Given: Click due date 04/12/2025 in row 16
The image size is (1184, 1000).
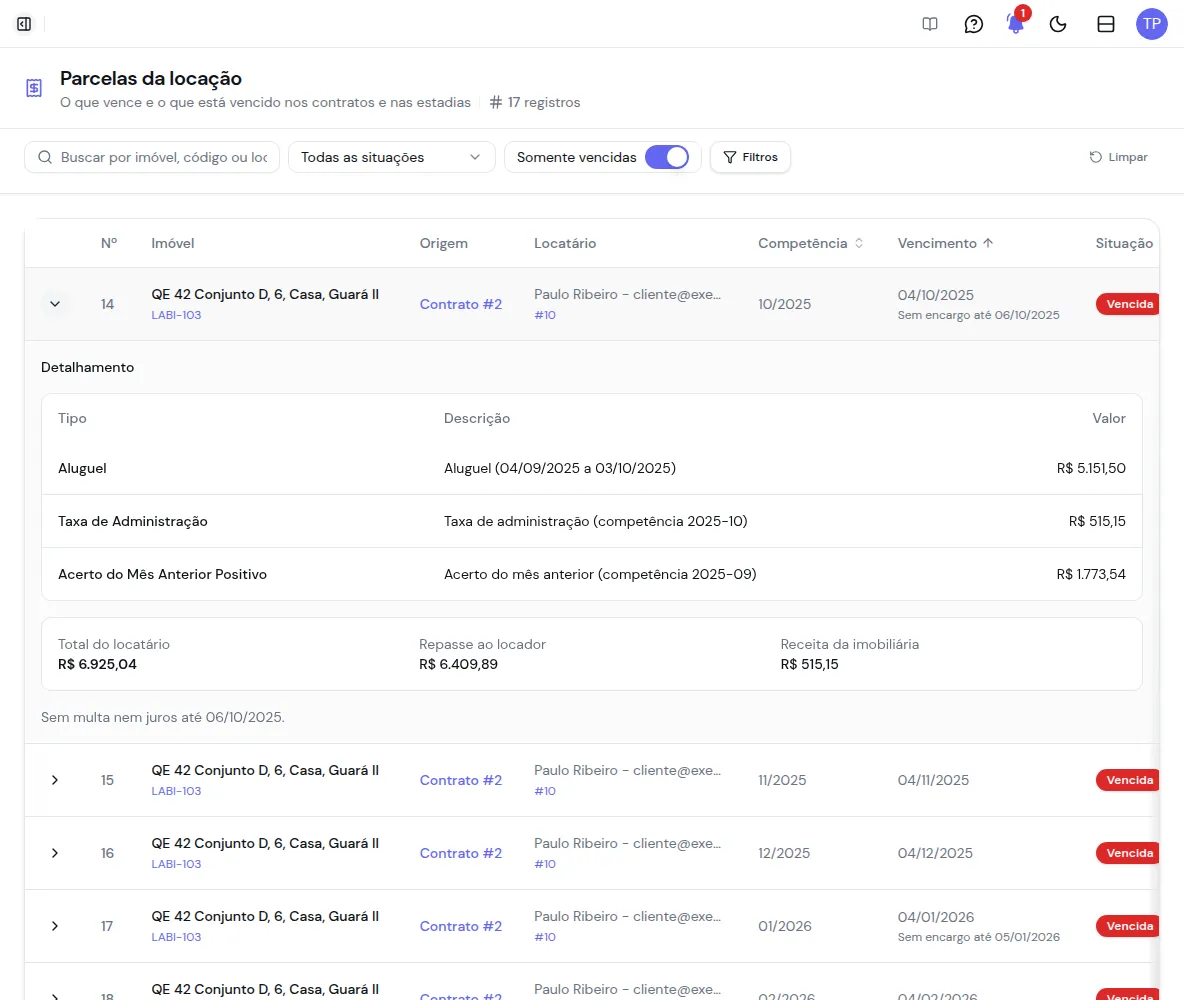Looking at the screenshot, I should 935,853.
